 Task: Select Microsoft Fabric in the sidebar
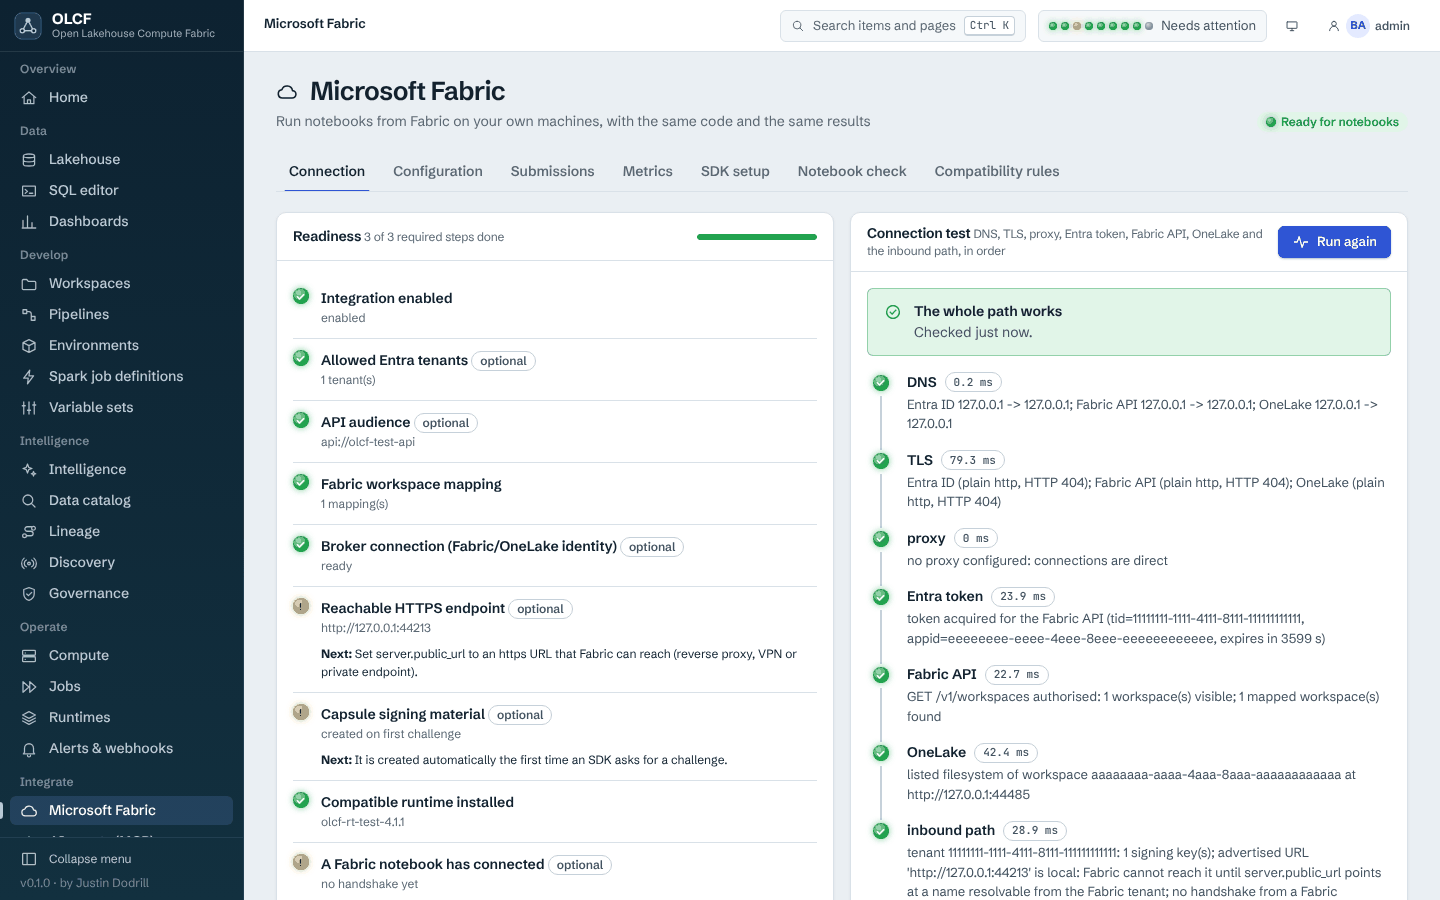(121, 811)
